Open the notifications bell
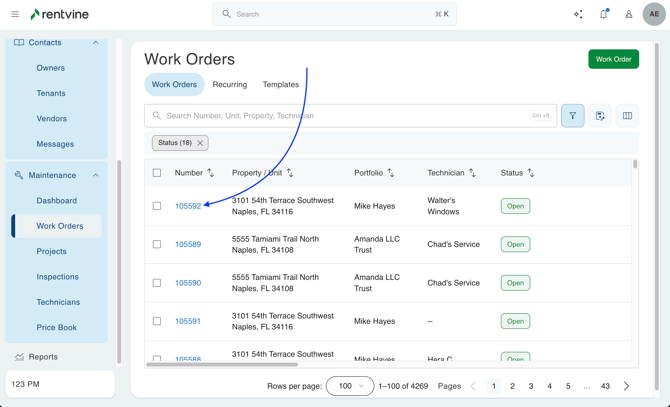The image size is (670, 407). (x=603, y=14)
